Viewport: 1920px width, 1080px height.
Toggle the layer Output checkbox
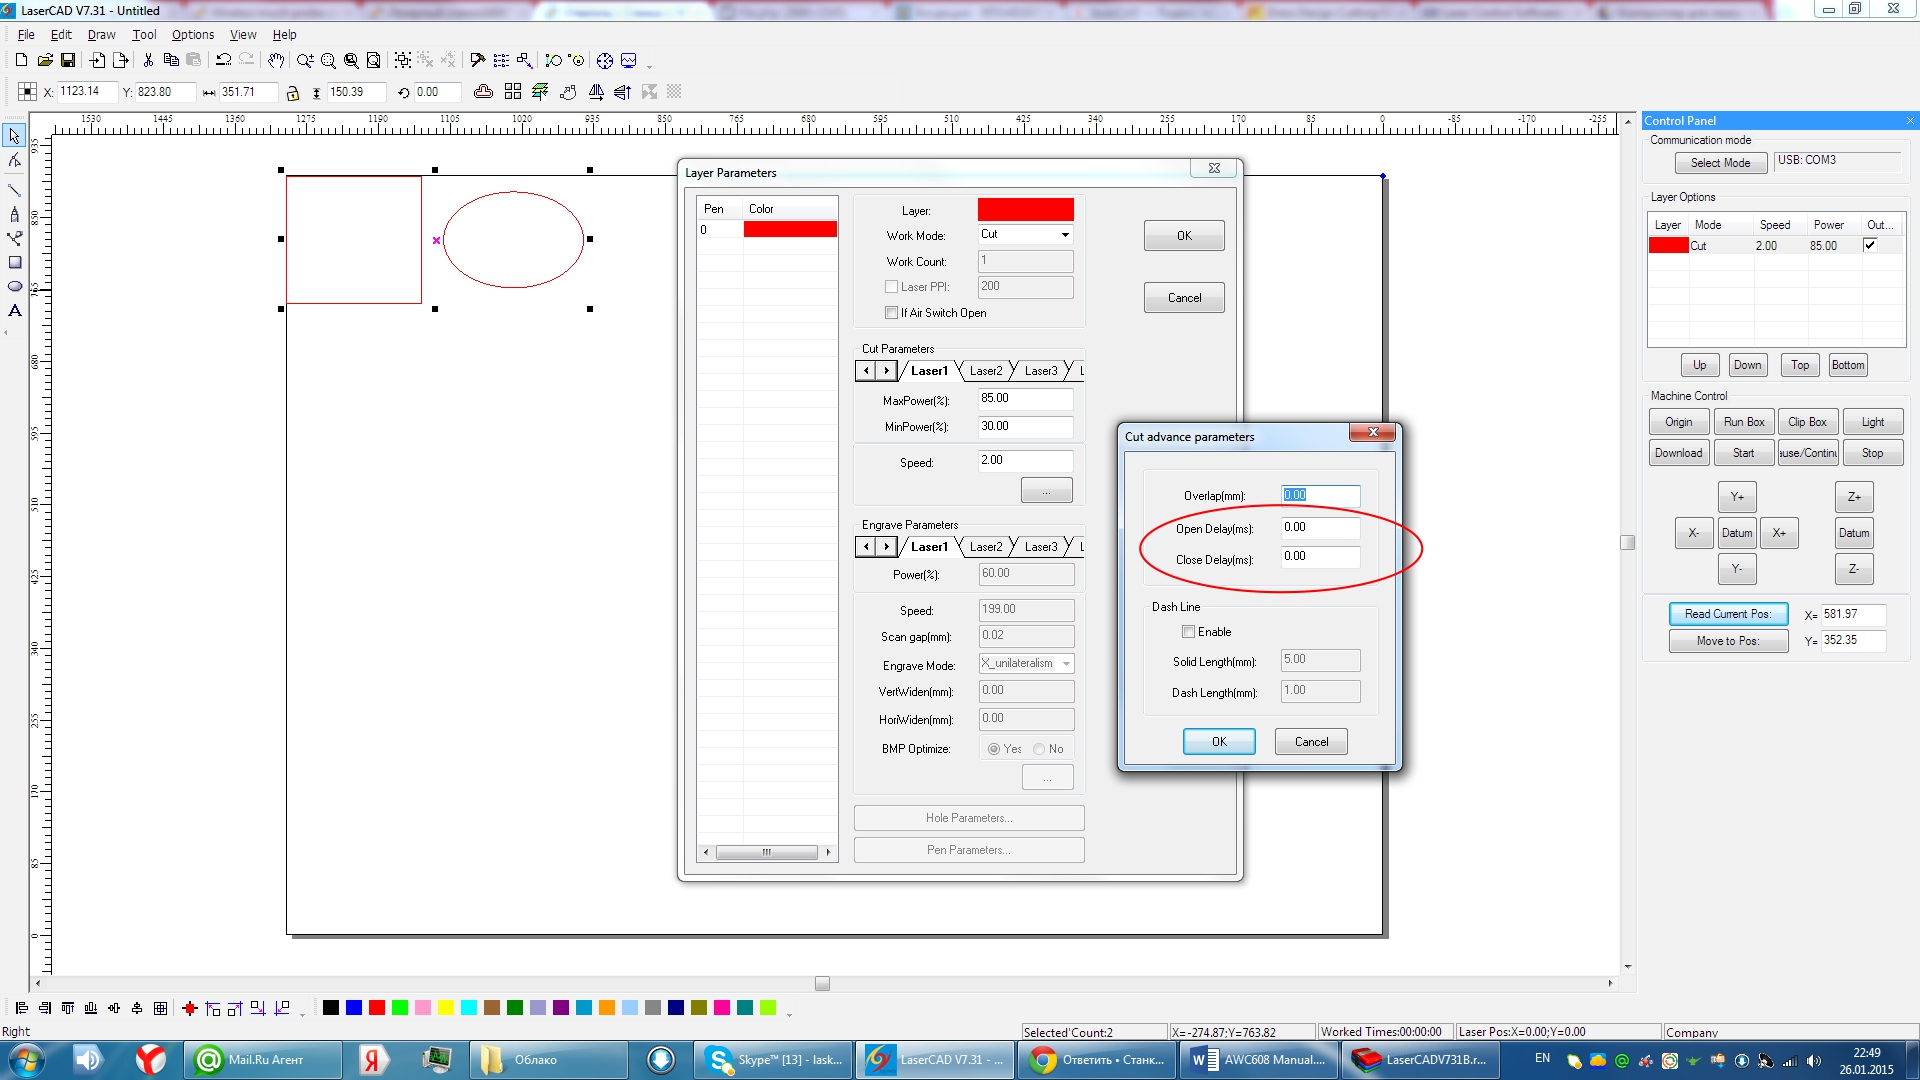click(1870, 245)
